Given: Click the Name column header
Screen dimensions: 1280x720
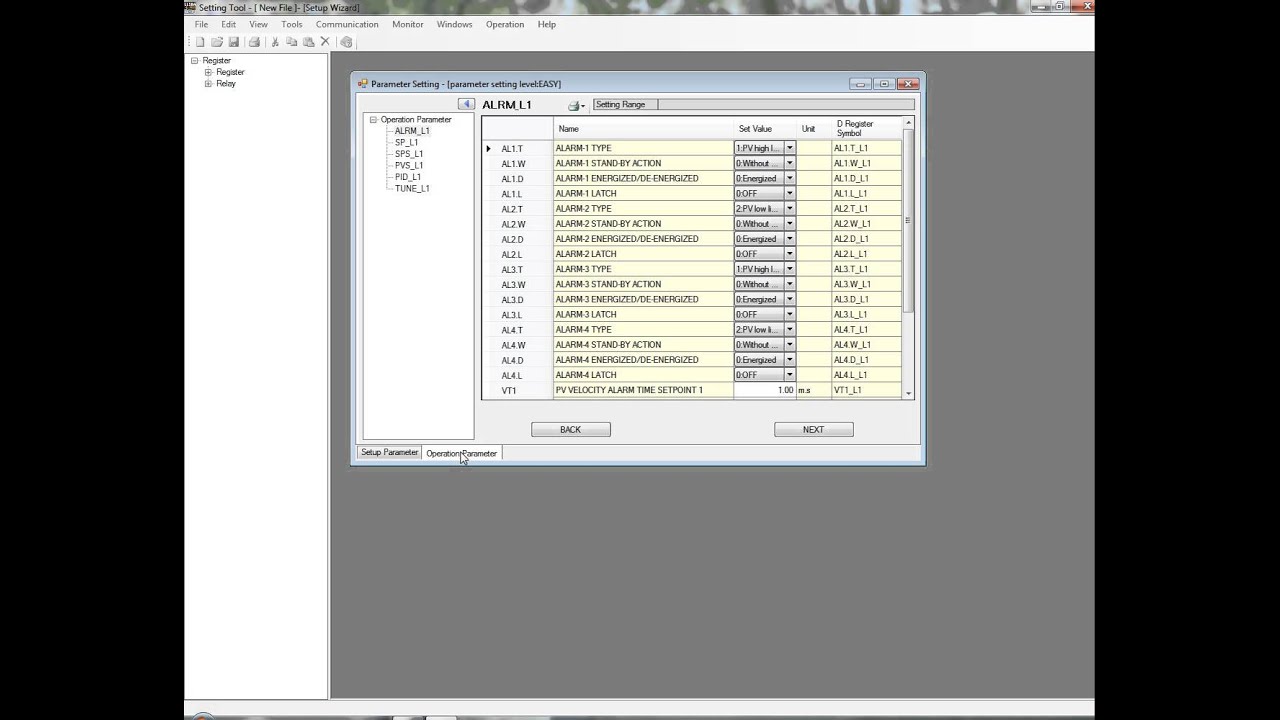Looking at the screenshot, I should pyautogui.click(x=643, y=129).
